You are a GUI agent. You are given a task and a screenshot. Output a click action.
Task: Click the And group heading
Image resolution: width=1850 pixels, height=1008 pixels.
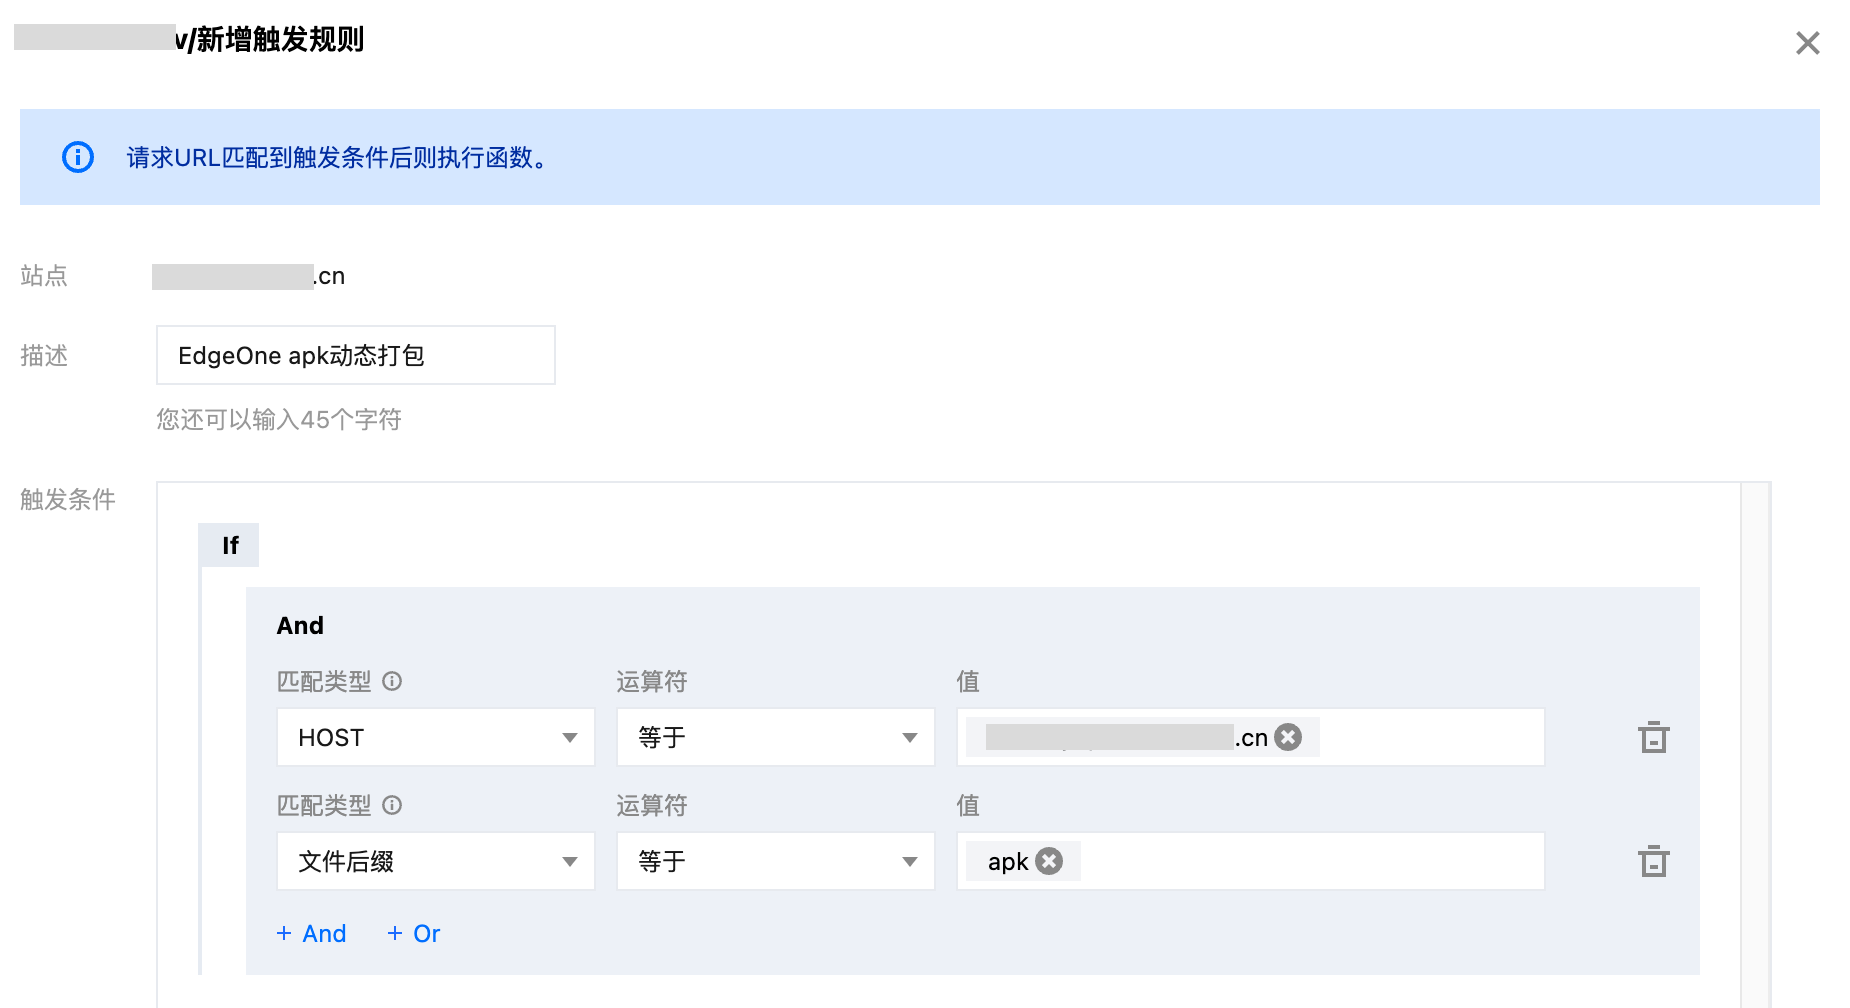tap(300, 625)
